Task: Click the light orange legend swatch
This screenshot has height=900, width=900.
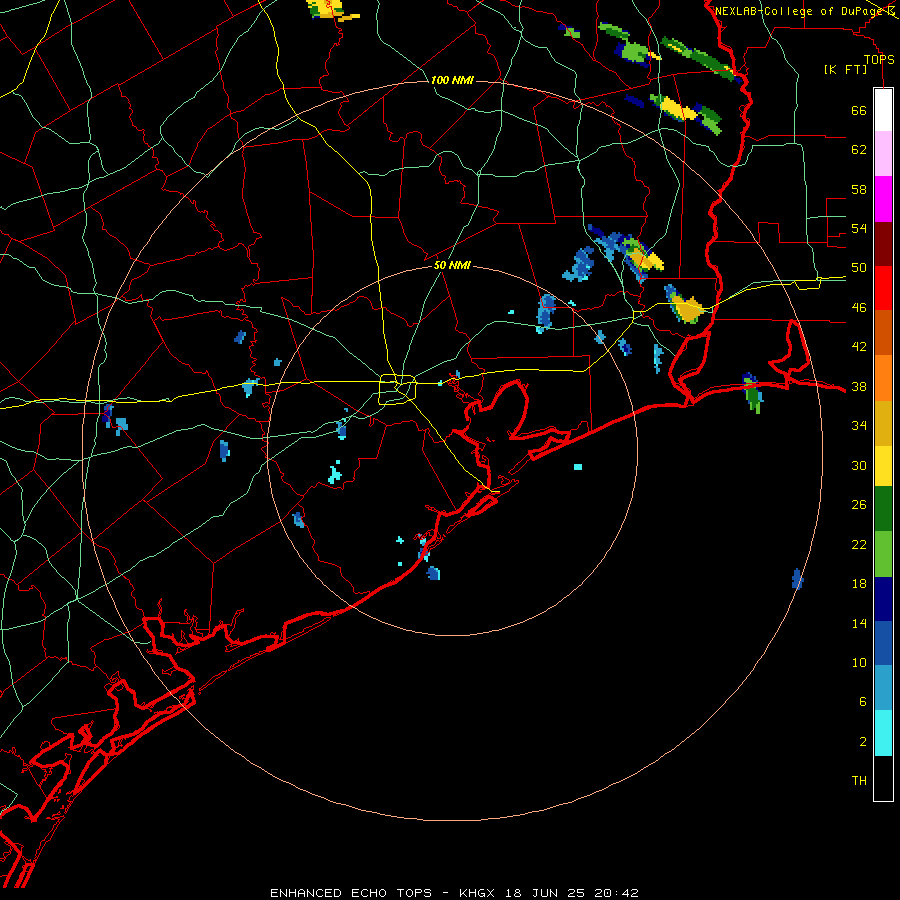Action: point(883,378)
